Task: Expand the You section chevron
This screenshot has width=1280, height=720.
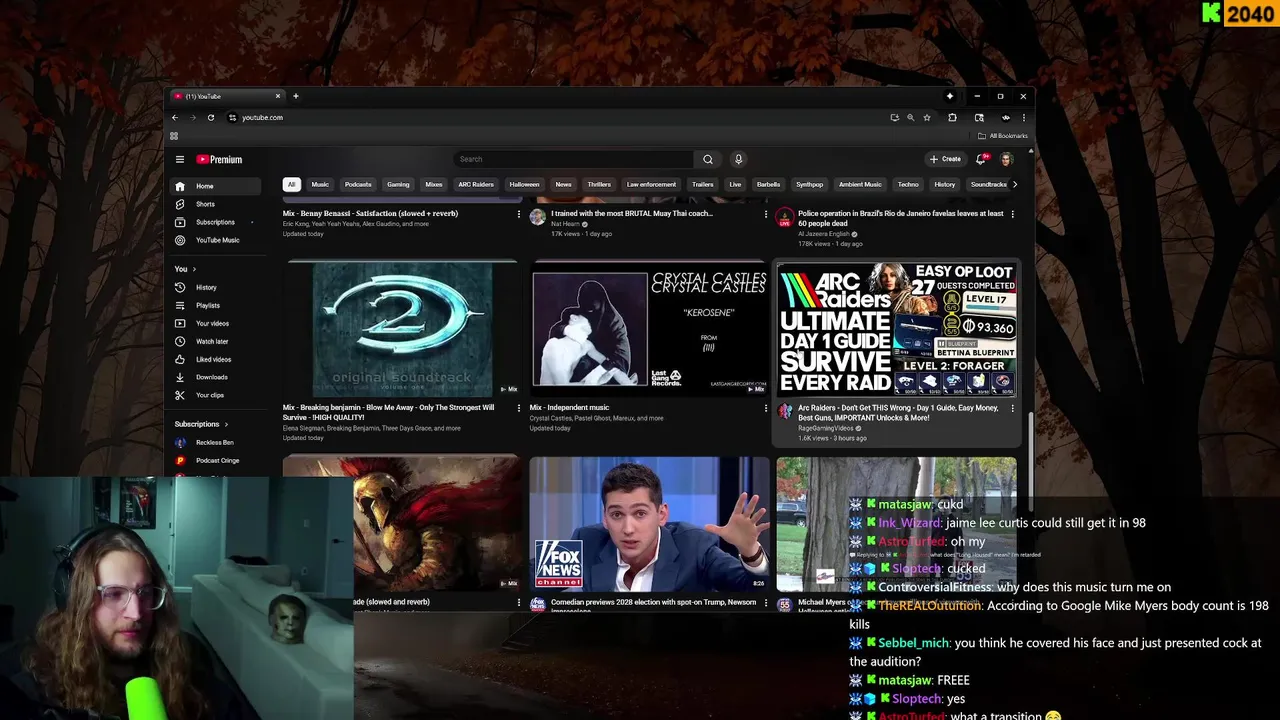Action: (194, 269)
